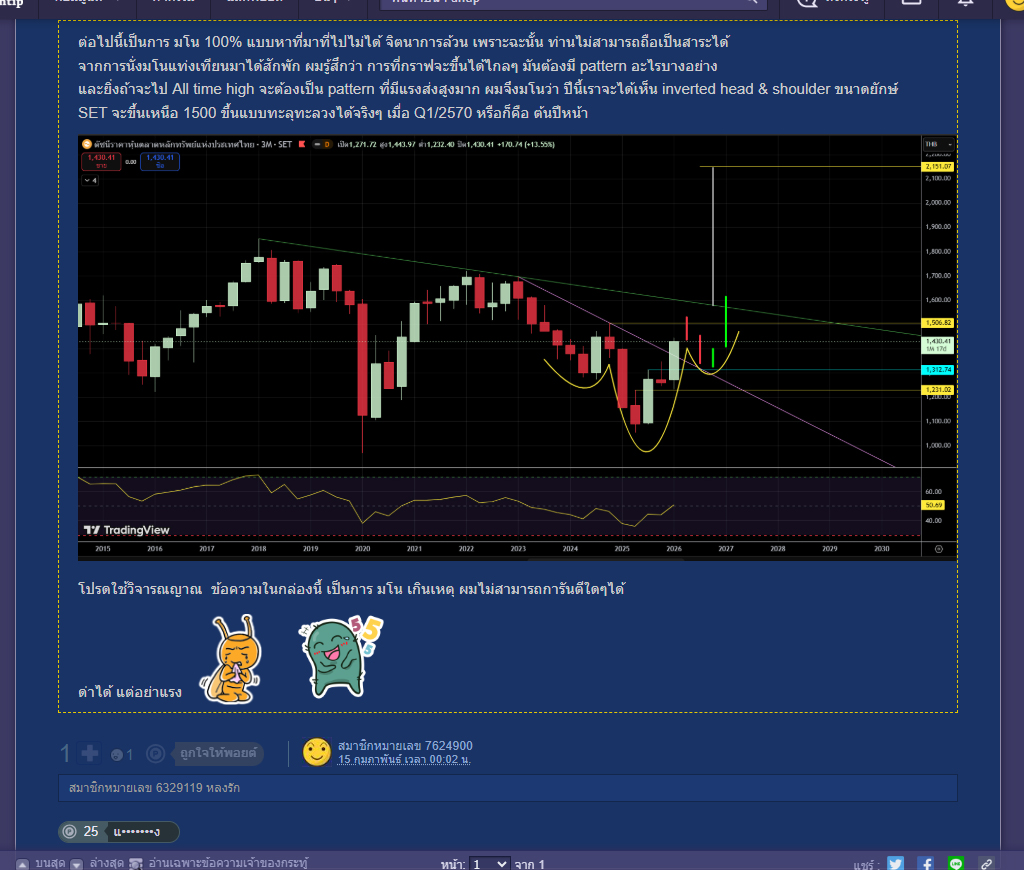Open profile link สมาชิกหมายเลข 7624900
This screenshot has width=1024, height=870.
(x=405, y=745)
